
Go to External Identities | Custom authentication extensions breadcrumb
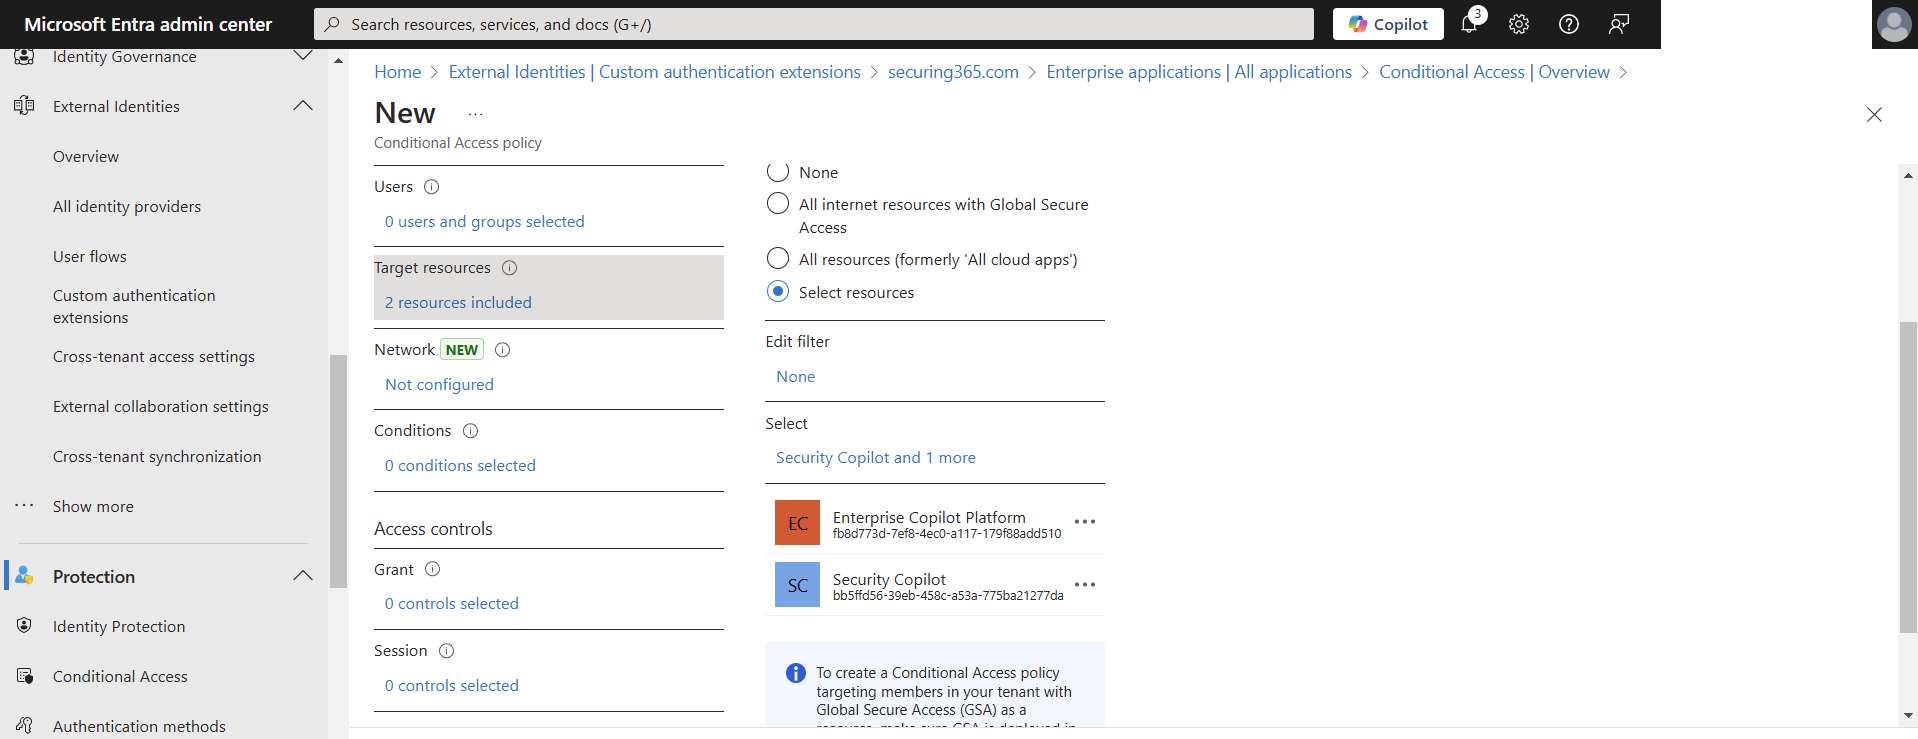coord(655,72)
